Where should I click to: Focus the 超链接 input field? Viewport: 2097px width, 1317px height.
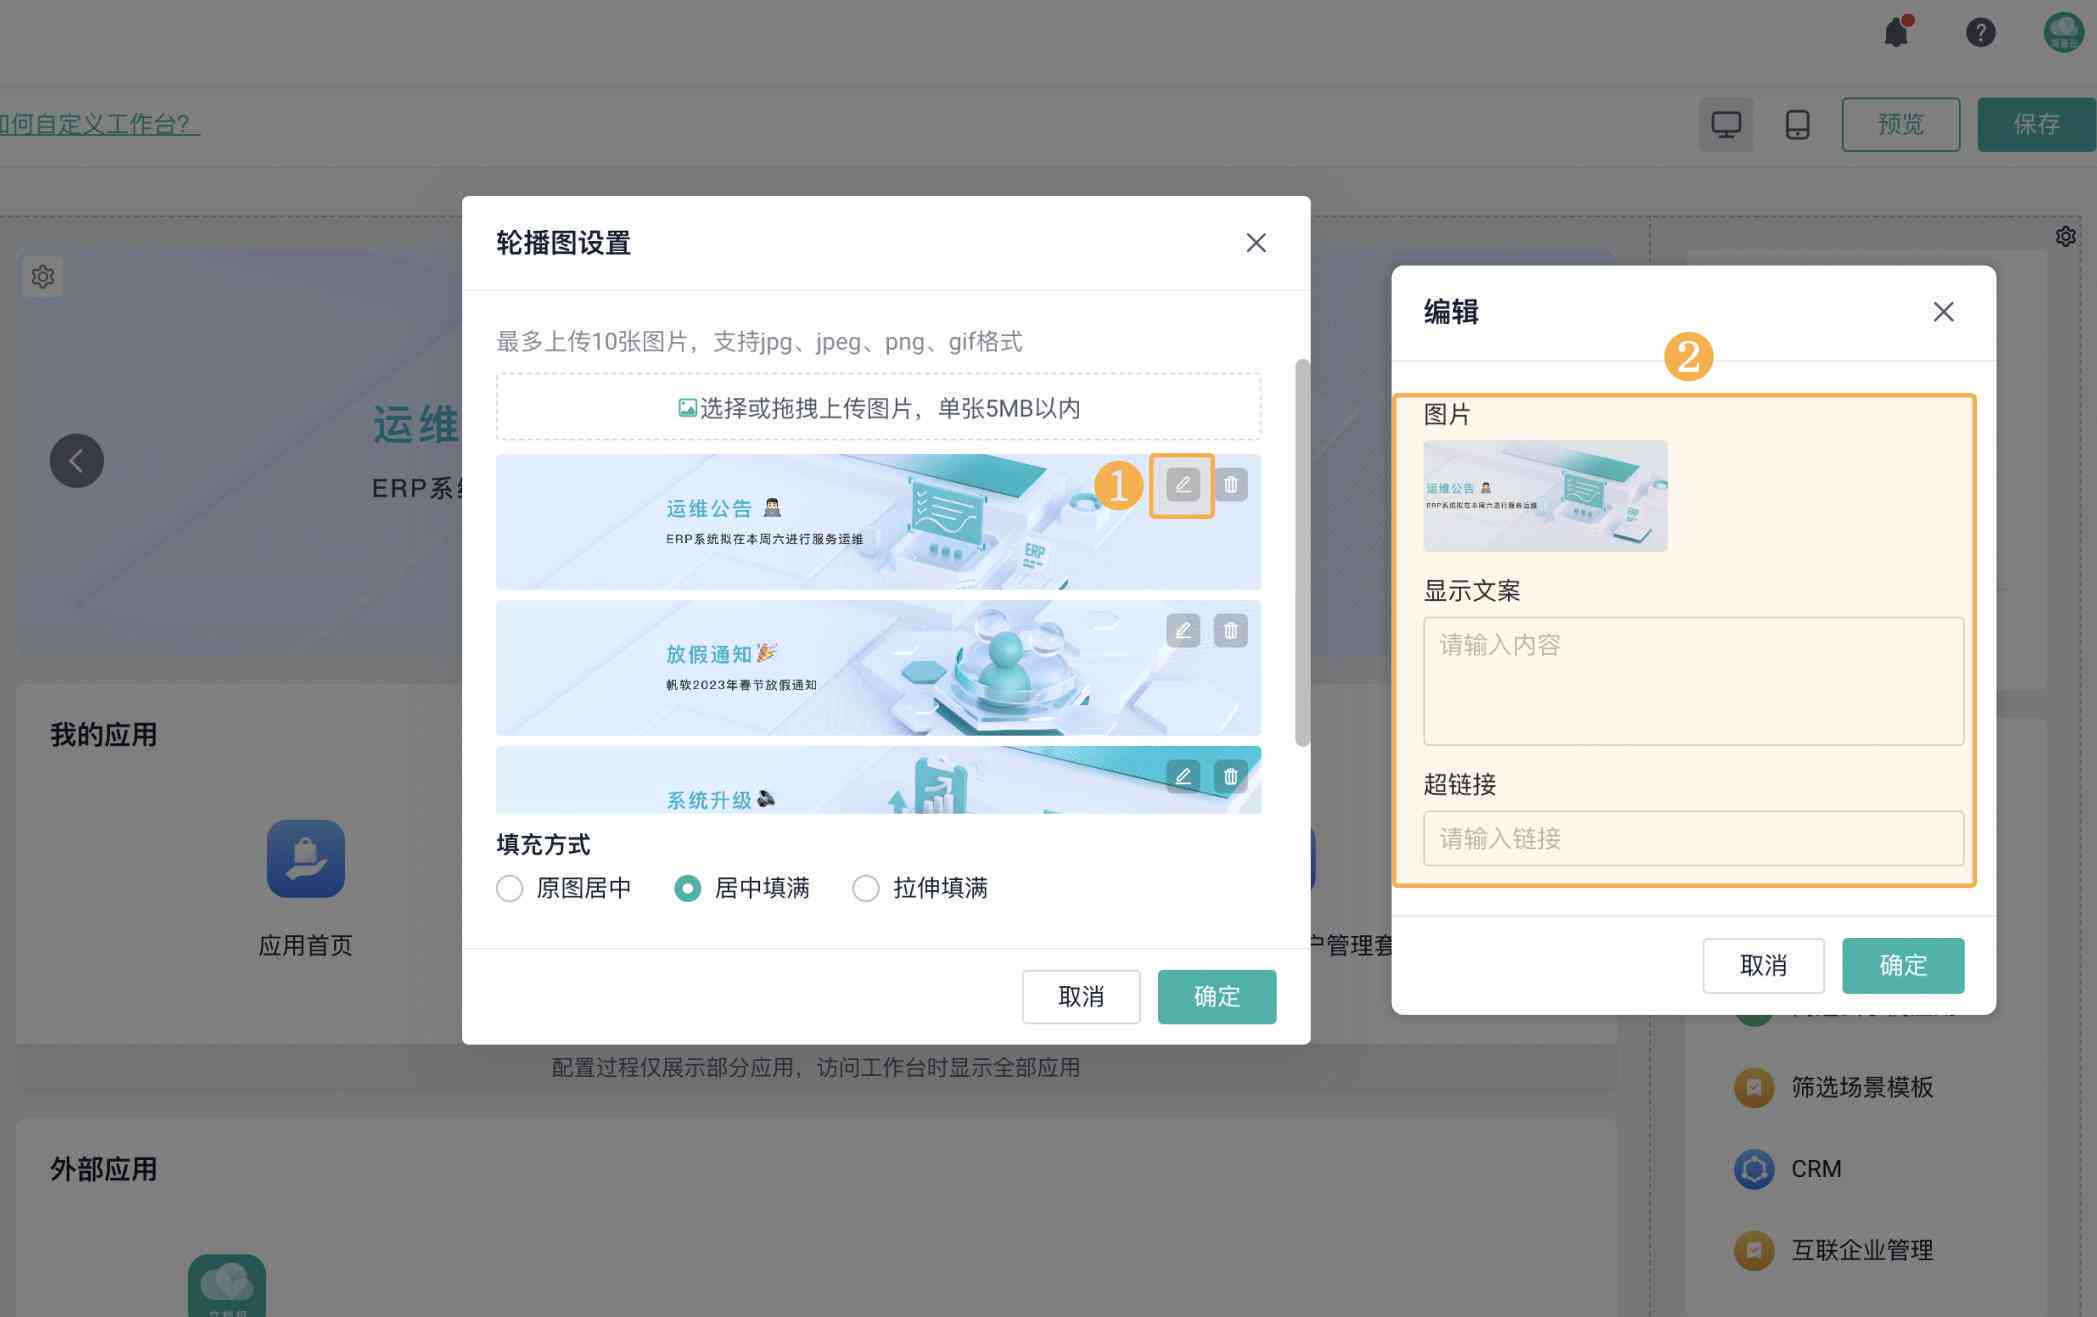(1693, 838)
